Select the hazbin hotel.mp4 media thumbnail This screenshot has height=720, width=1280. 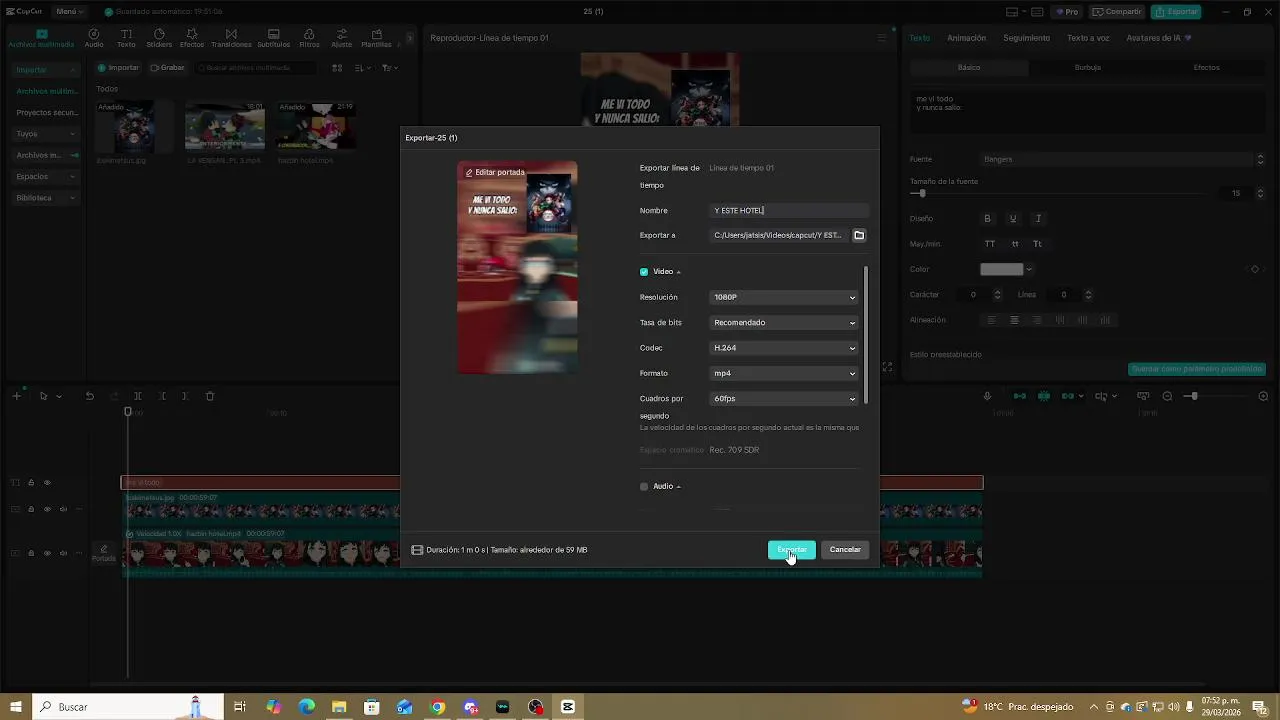click(316, 128)
